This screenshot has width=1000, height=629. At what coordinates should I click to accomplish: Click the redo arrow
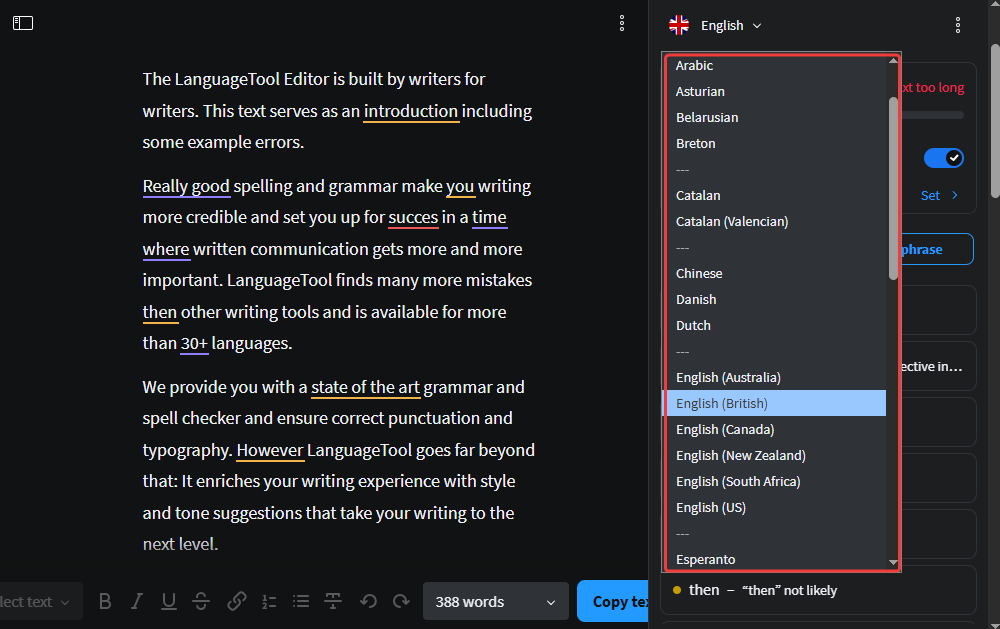click(x=401, y=601)
